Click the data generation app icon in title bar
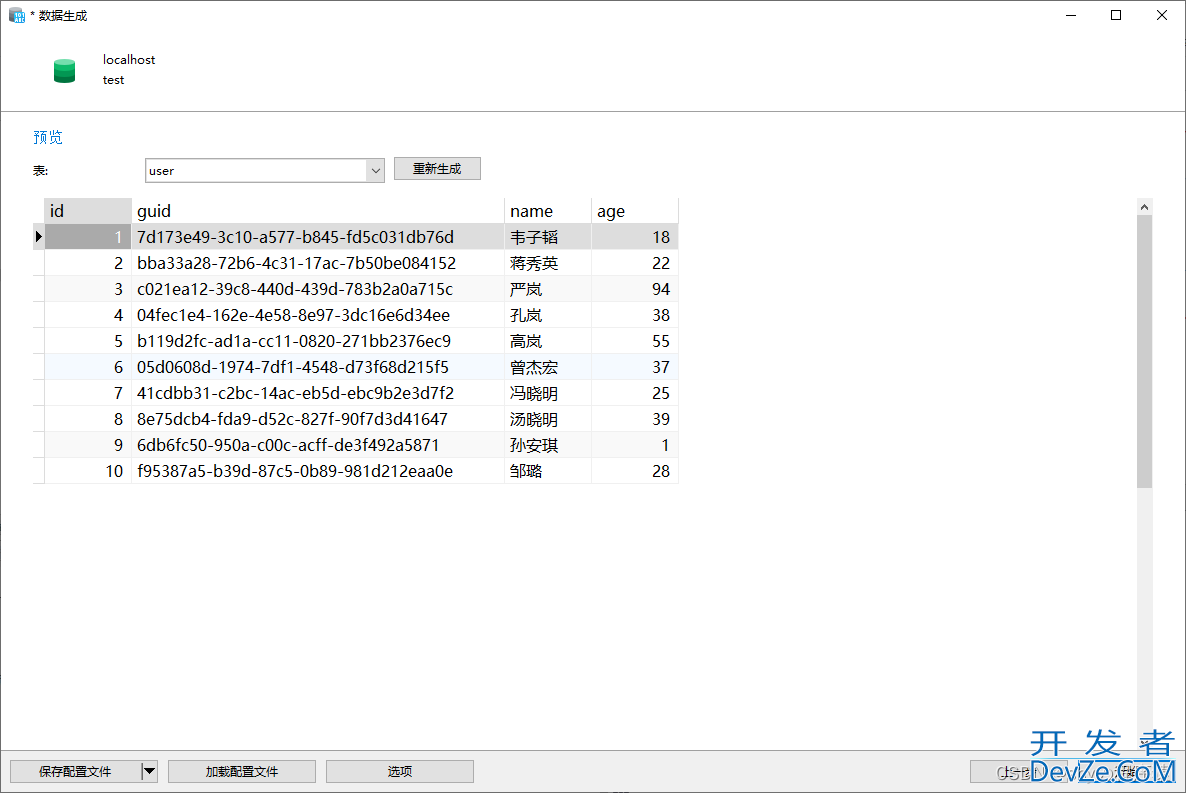The image size is (1186, 793). tap(17, 15)
